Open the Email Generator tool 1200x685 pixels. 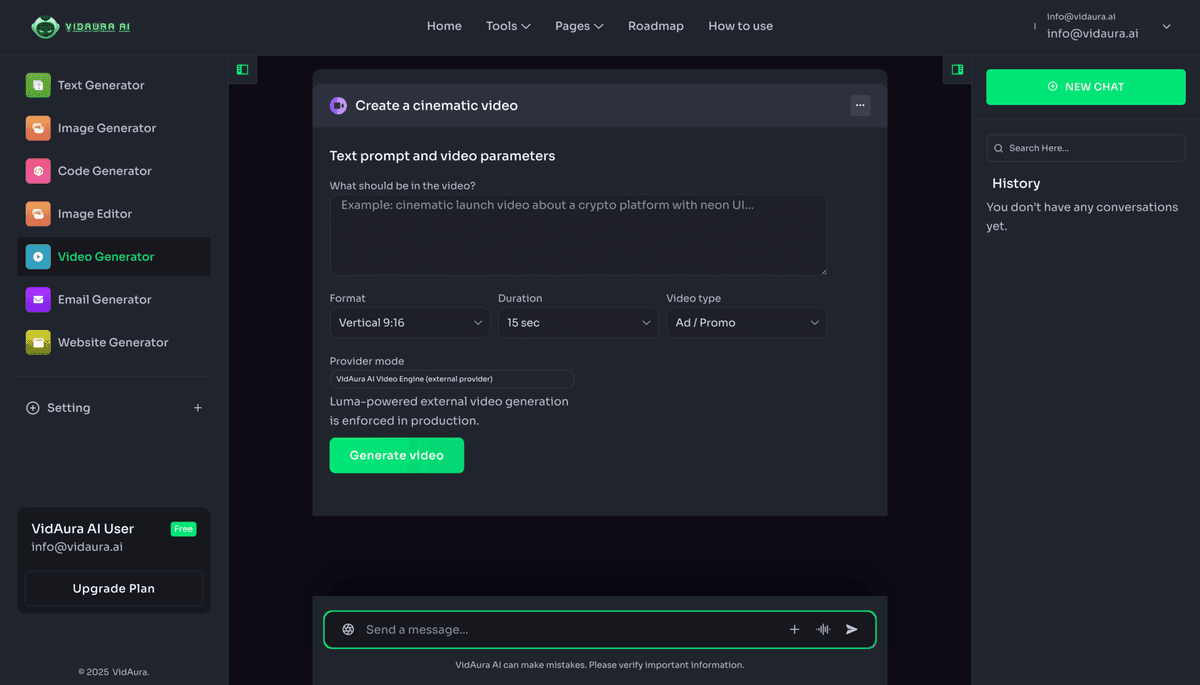104,299
